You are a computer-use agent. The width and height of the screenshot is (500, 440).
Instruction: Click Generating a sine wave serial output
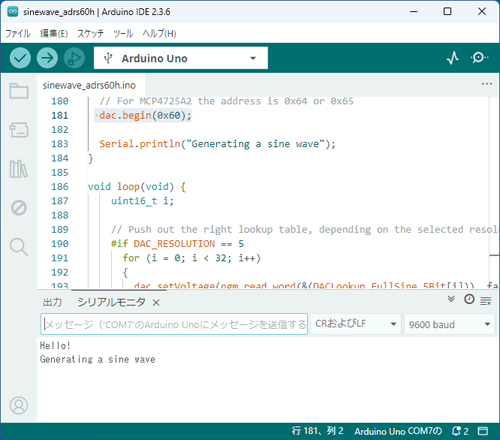tap(97, 359)
